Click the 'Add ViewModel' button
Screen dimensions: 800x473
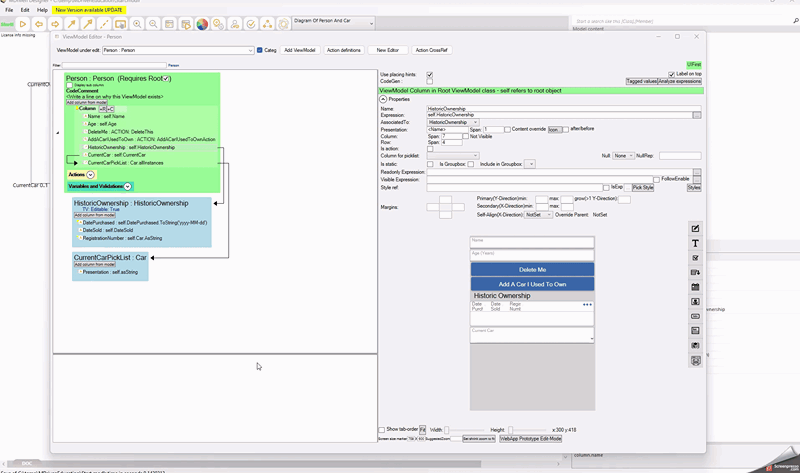tap(299, 49)
